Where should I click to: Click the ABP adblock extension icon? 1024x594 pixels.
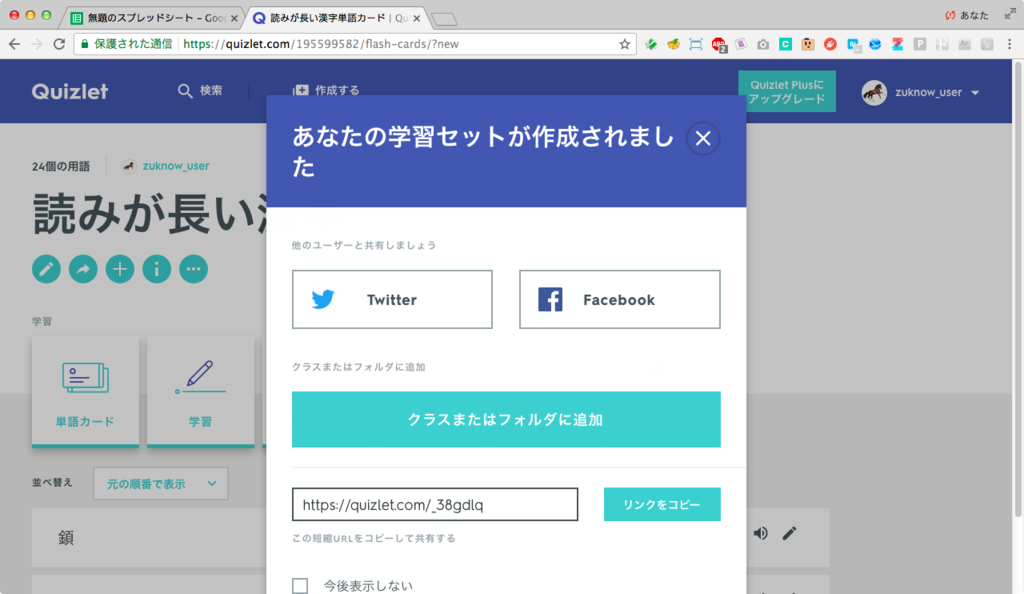718,44
